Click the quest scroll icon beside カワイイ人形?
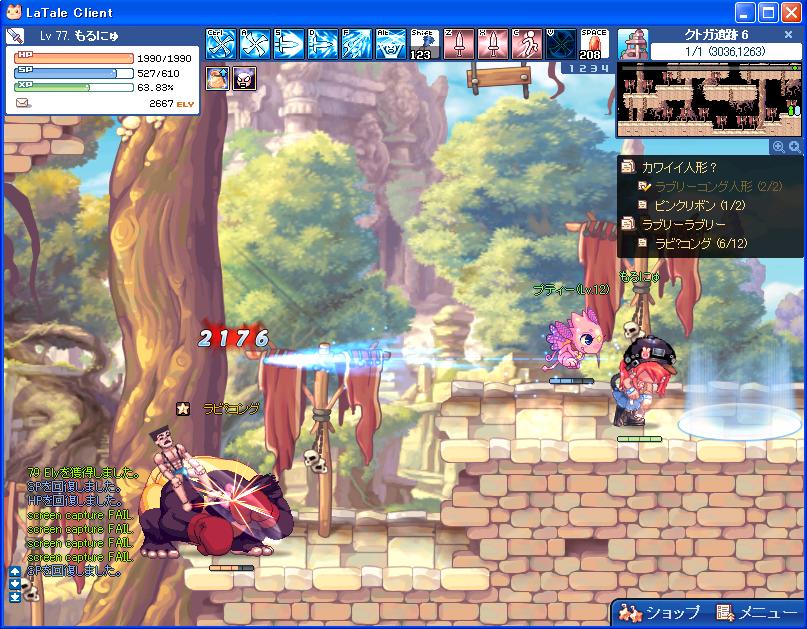807x629 pixels. pos(628,167)
